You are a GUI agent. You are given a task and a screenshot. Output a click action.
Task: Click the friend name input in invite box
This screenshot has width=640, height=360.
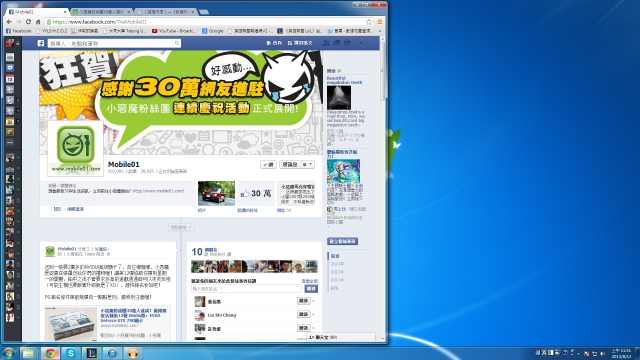point(247,289)
